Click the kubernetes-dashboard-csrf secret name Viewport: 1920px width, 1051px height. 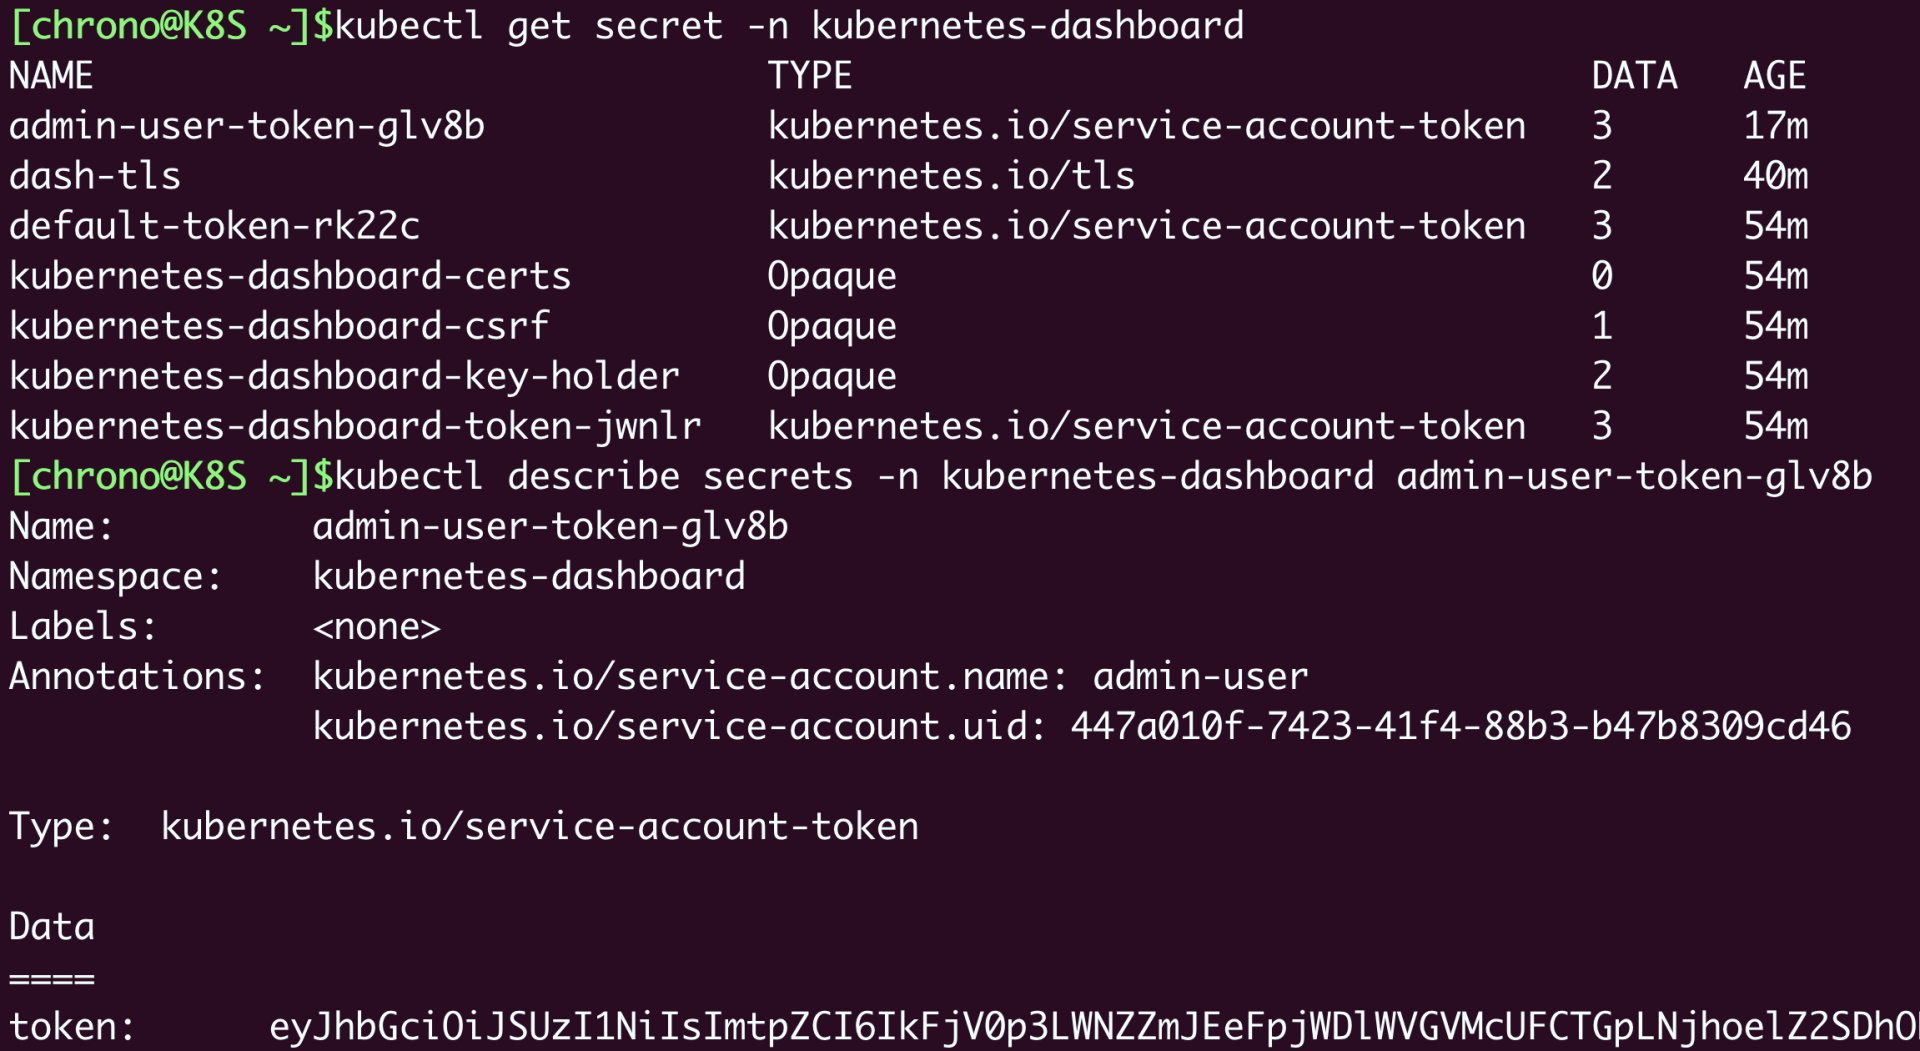tap(279, 326)
